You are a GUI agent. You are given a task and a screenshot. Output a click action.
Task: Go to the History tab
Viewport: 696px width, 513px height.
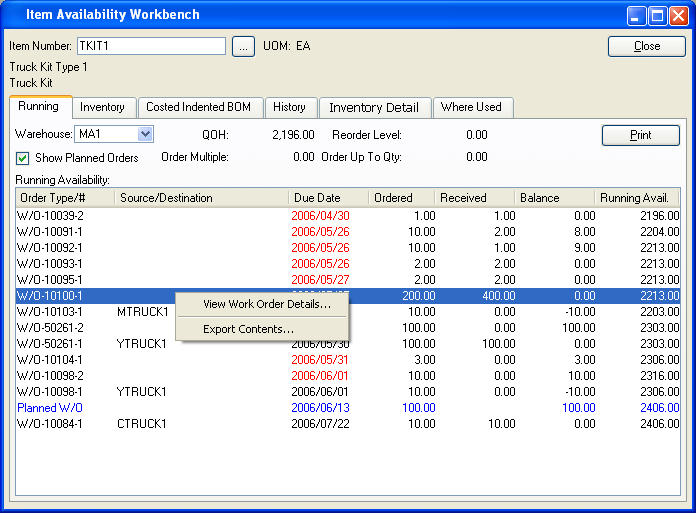[289, 107]
